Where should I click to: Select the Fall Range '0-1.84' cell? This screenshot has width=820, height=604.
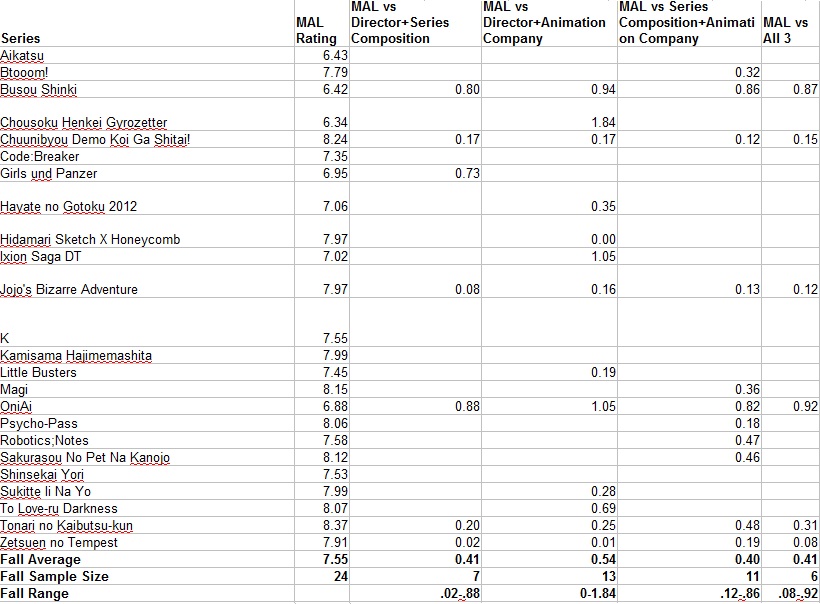click(x=549, y=594)
